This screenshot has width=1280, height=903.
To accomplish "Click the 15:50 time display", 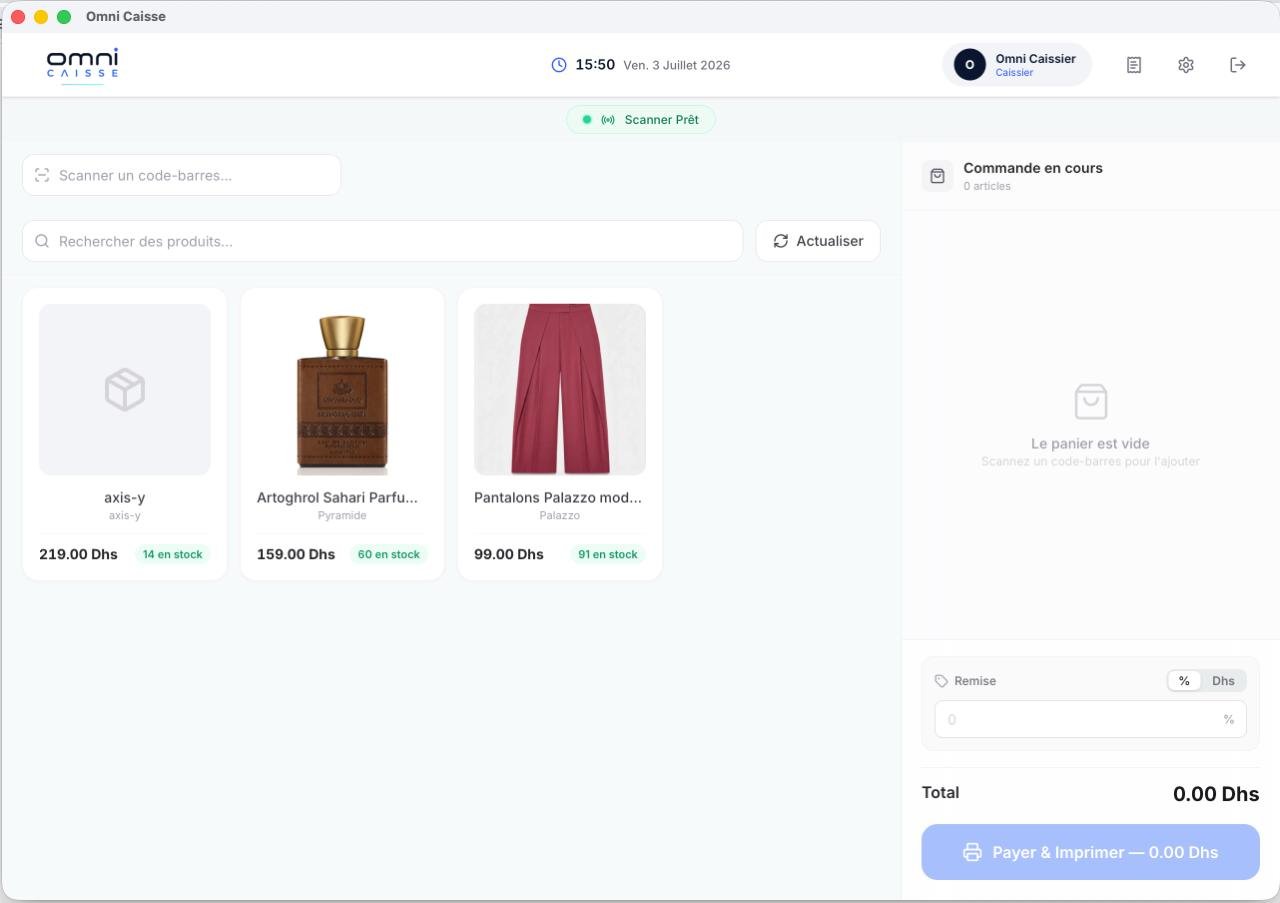I will [x=595, y=65].
